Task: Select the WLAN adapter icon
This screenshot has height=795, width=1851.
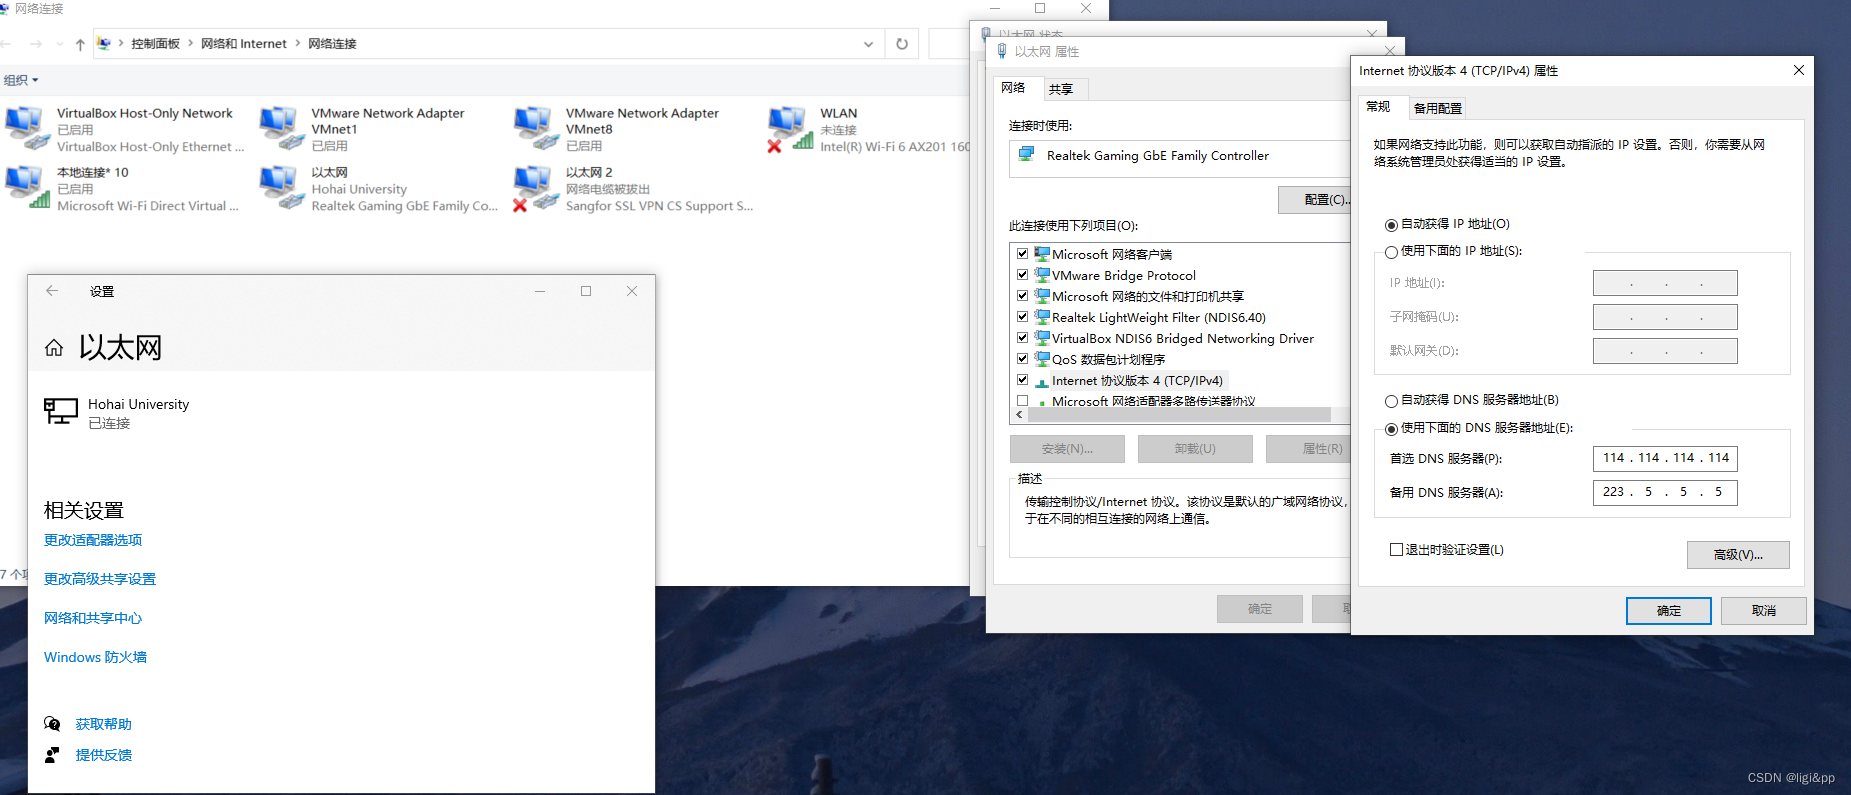Action: tap(790, 128)
